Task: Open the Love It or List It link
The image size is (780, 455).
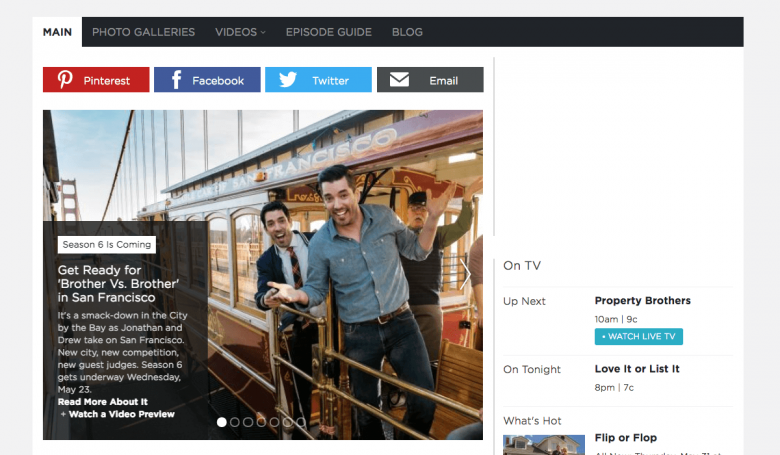Action: pyautogui.click(x=637, y=369)
